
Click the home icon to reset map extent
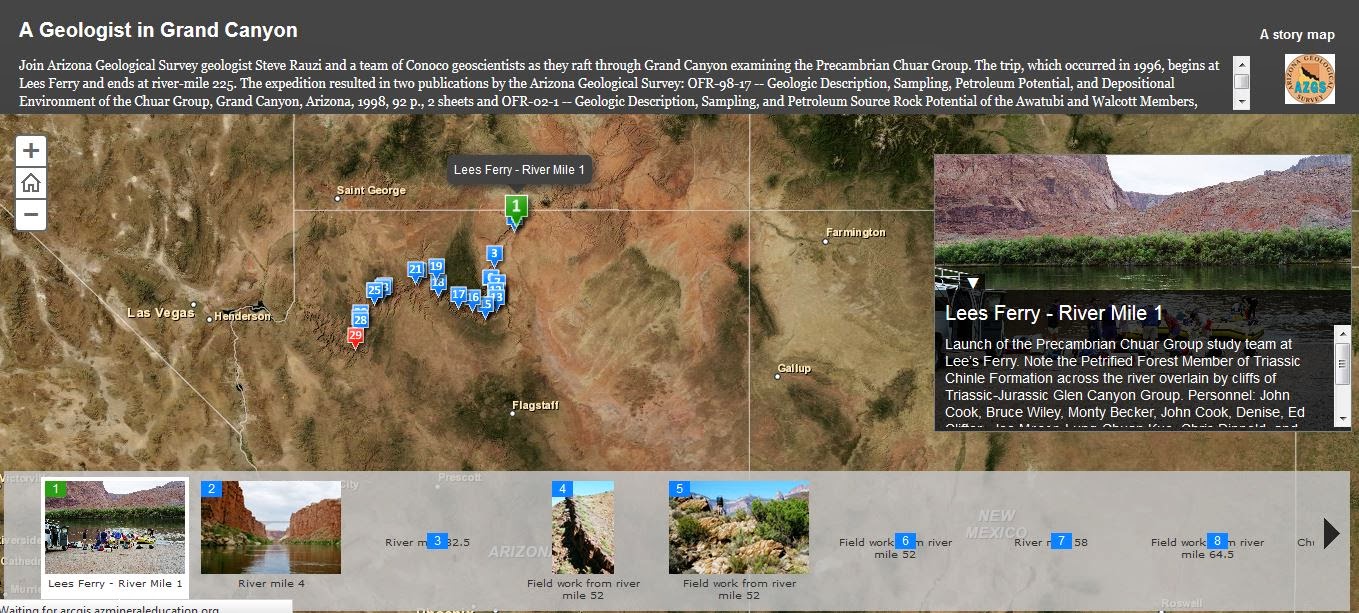(x=31, y=183)
